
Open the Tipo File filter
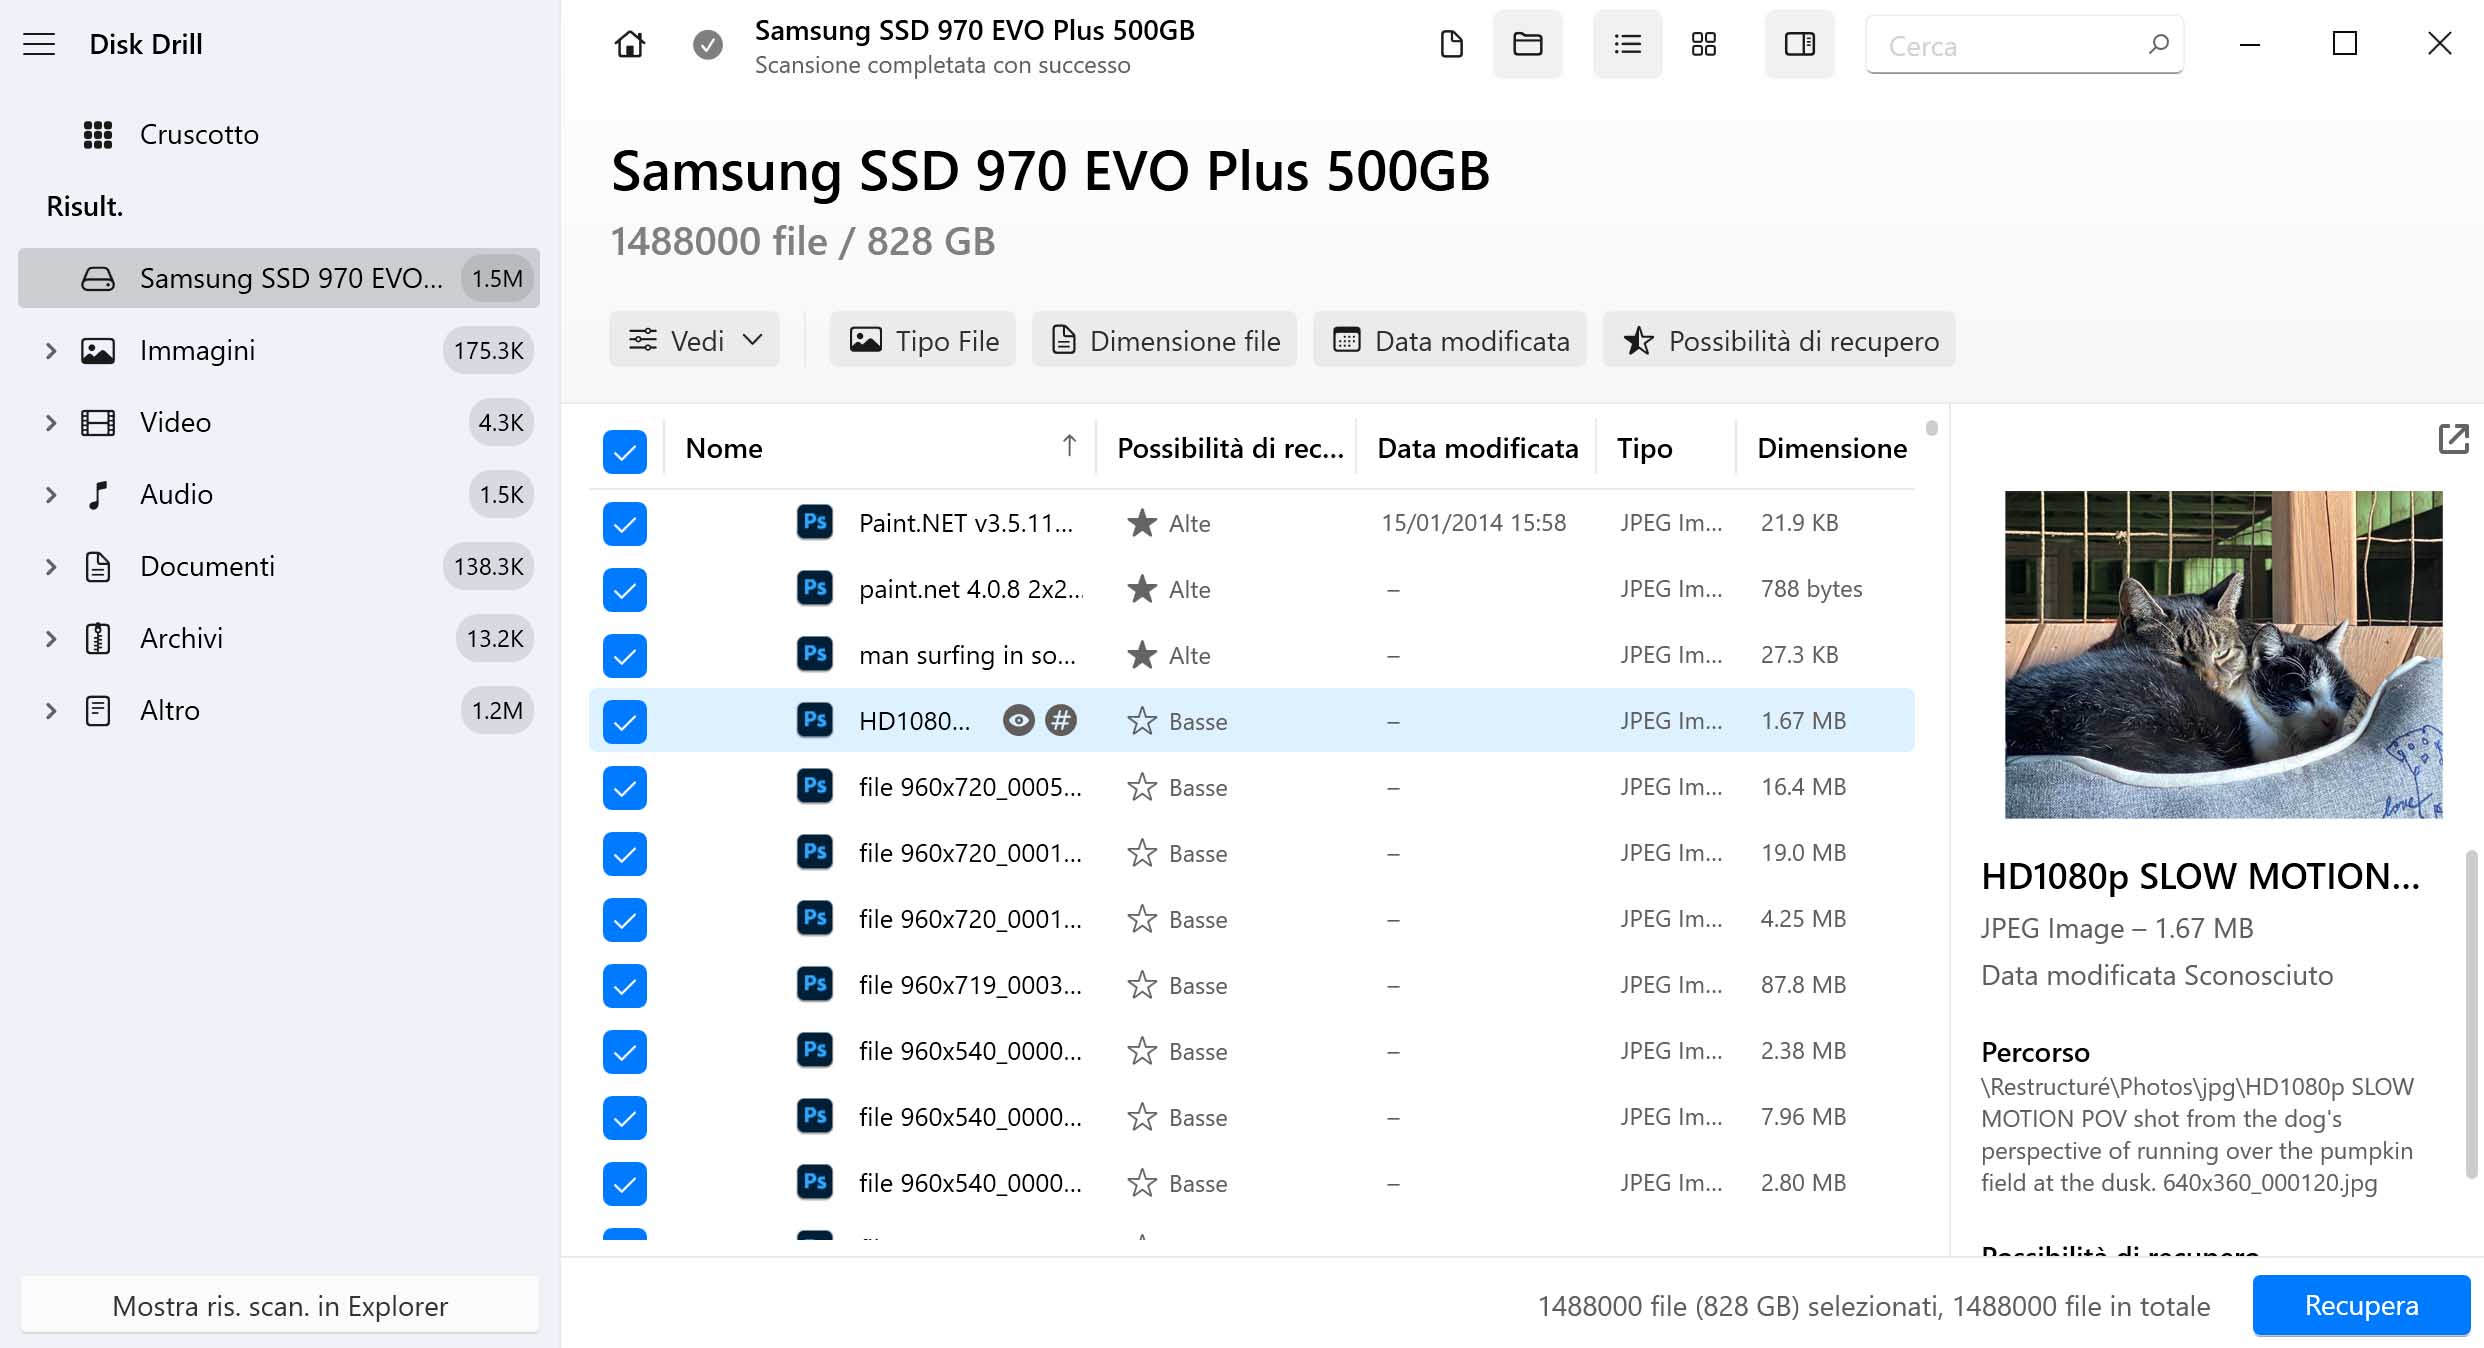coord(922,340)
